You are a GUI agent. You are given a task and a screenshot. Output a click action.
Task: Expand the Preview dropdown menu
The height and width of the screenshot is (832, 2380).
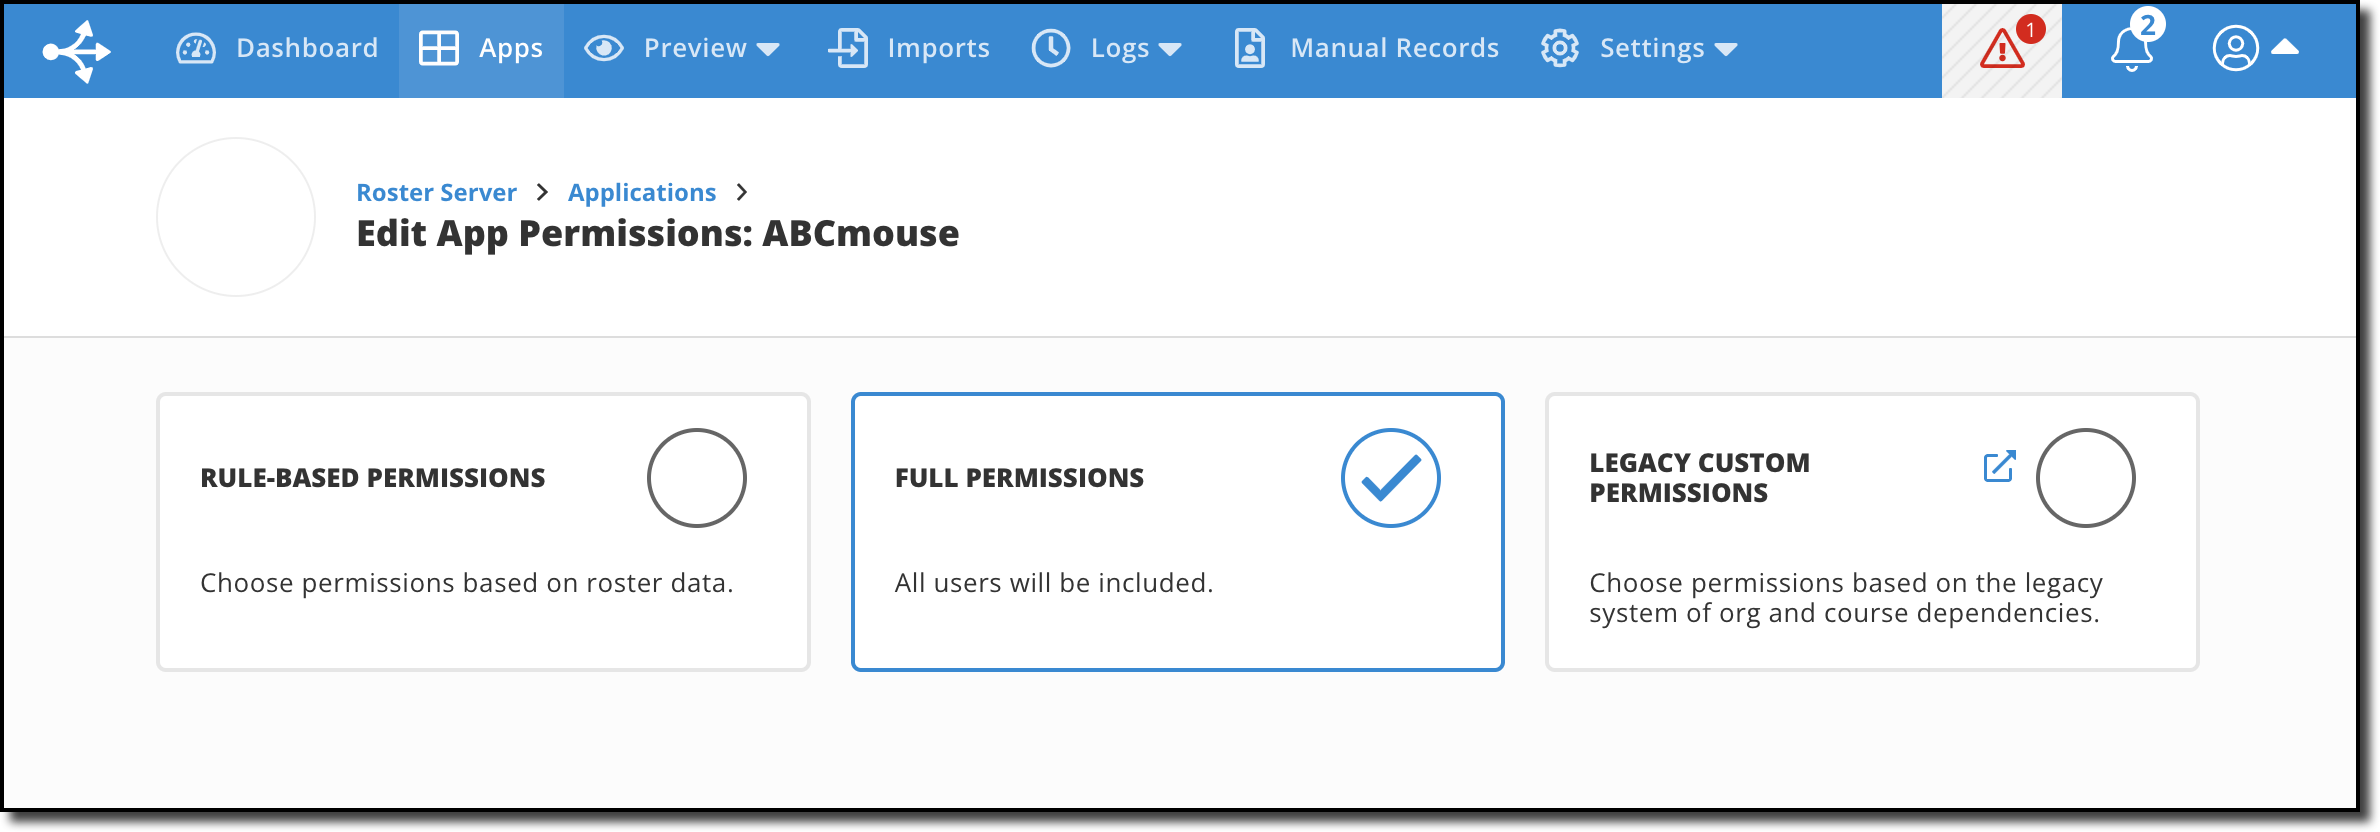pos(768,49)
